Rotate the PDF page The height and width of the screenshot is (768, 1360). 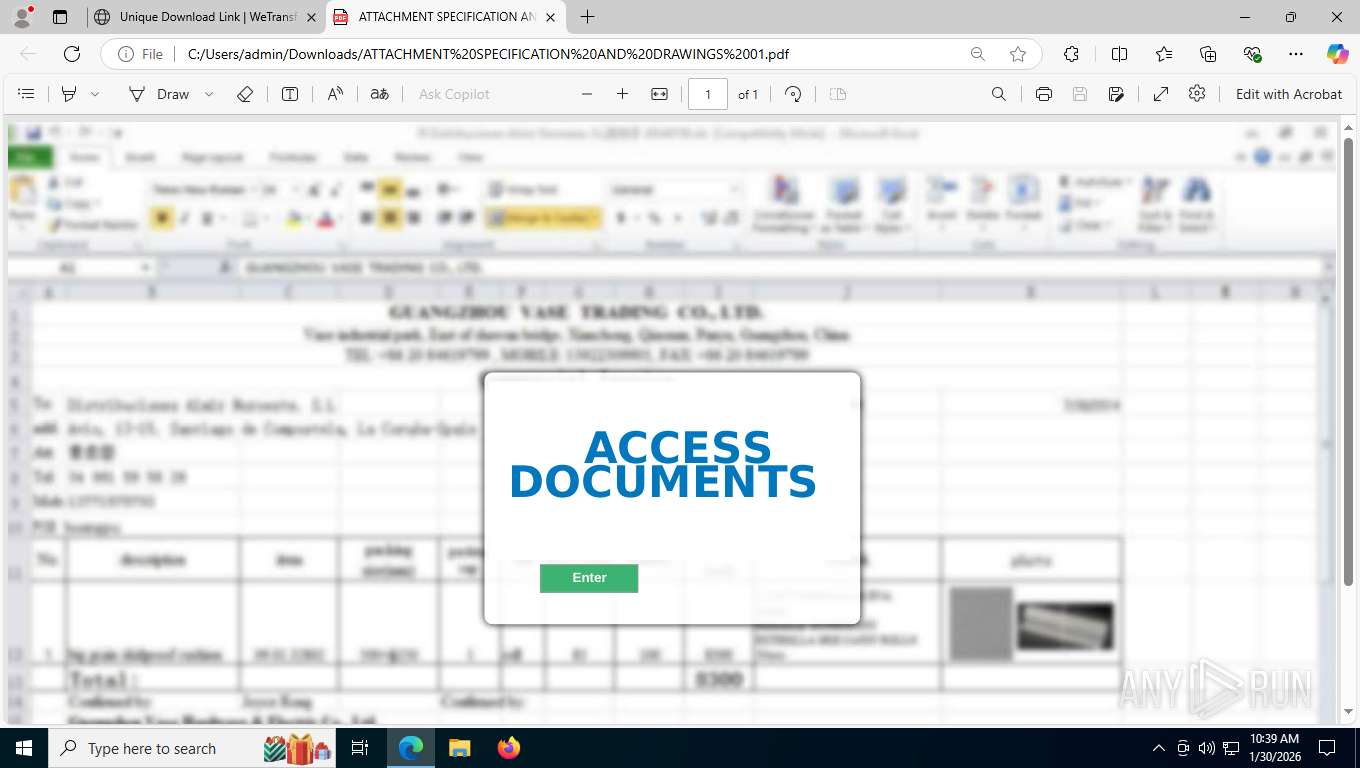[x=793, y=94]
